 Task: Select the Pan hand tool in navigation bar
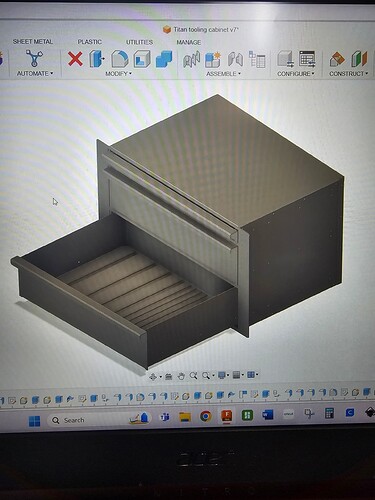click(181, 376)
